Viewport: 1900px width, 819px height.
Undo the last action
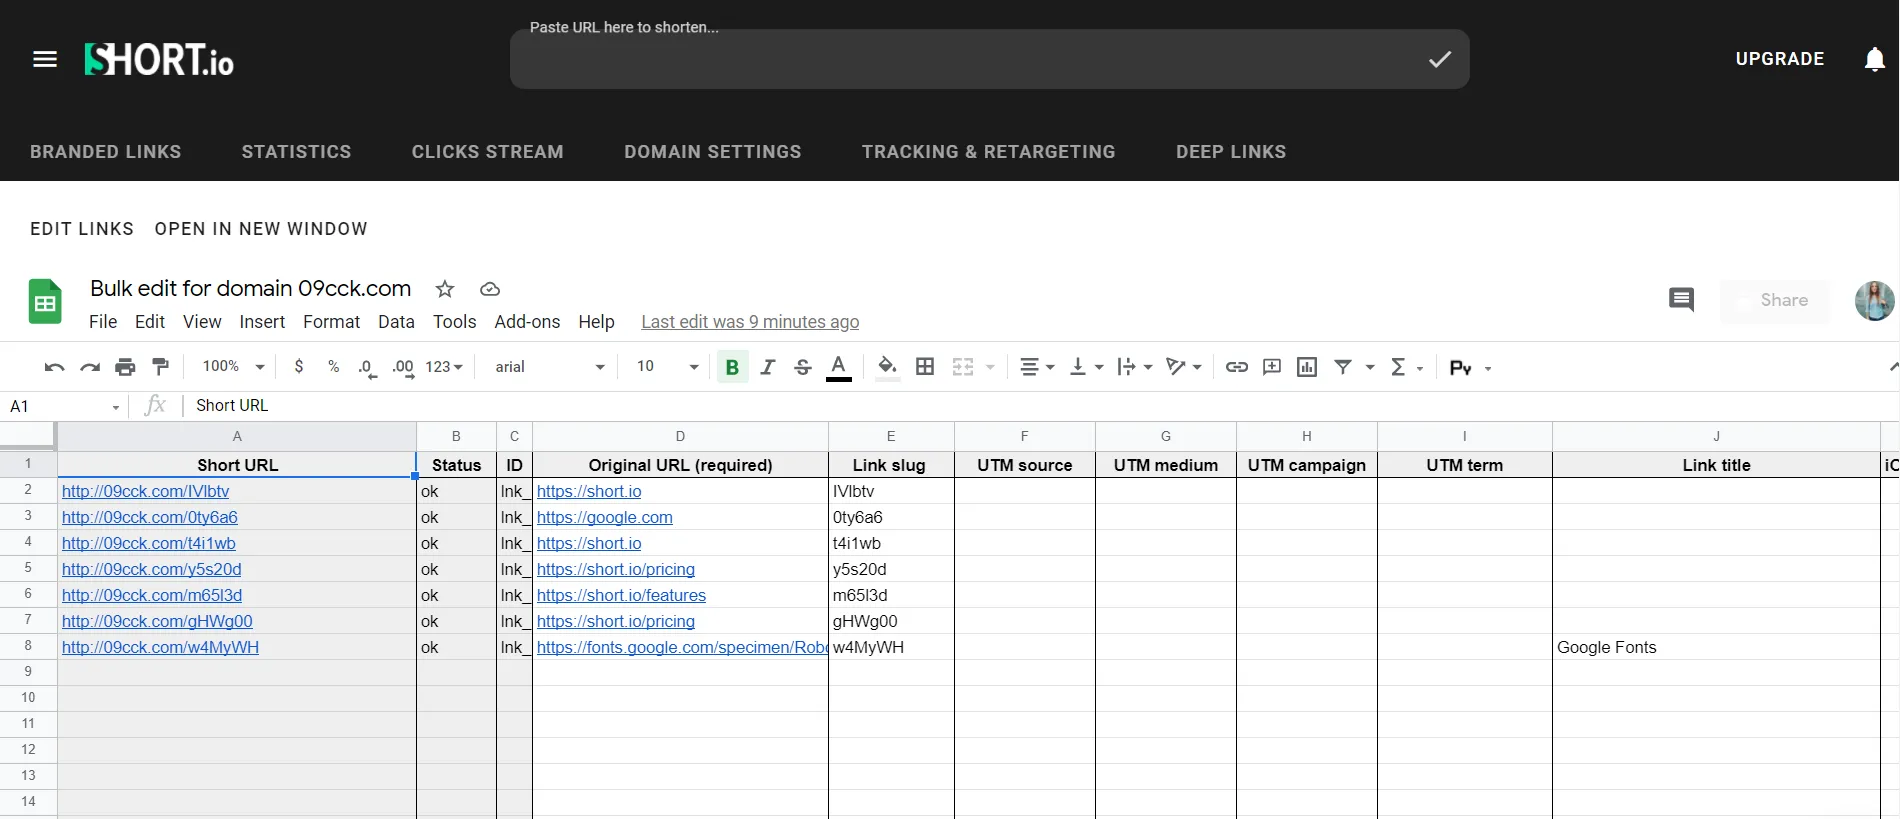[x=54, y=367]
